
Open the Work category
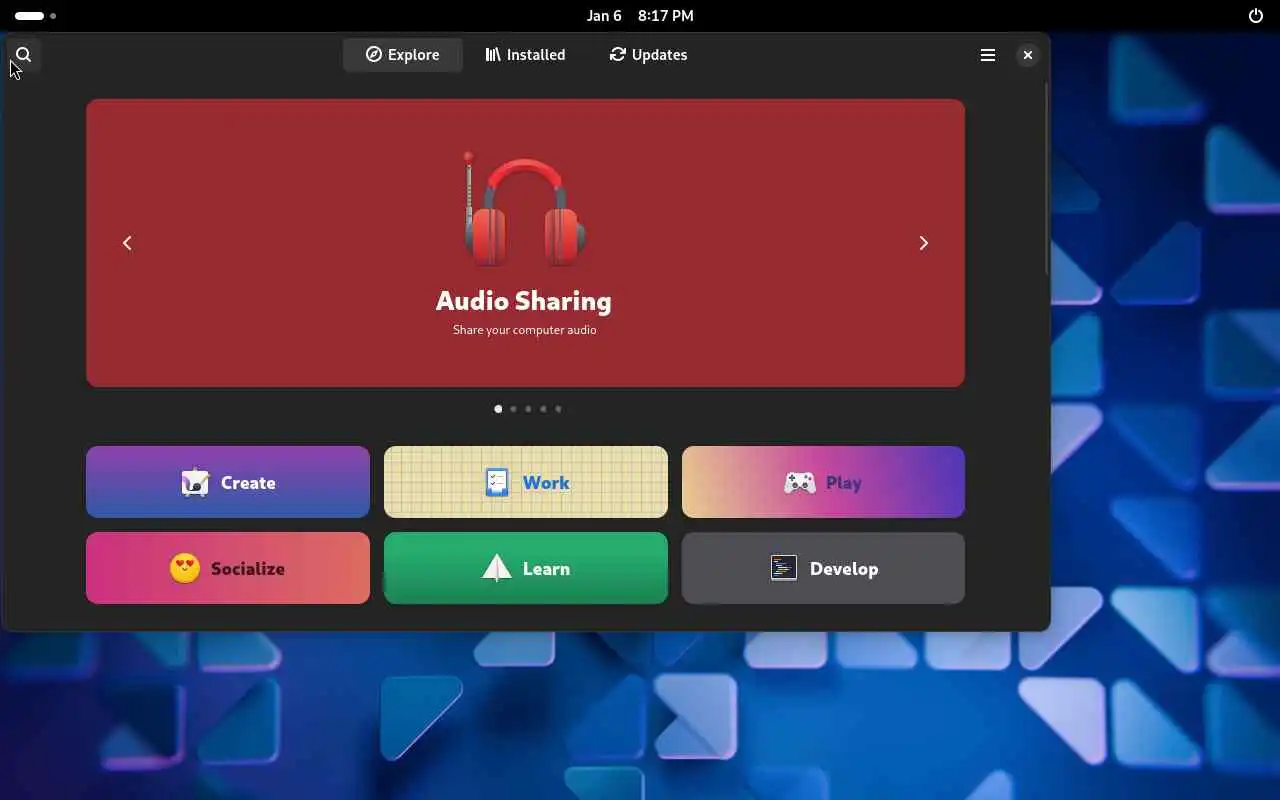[x=526, y=482]
